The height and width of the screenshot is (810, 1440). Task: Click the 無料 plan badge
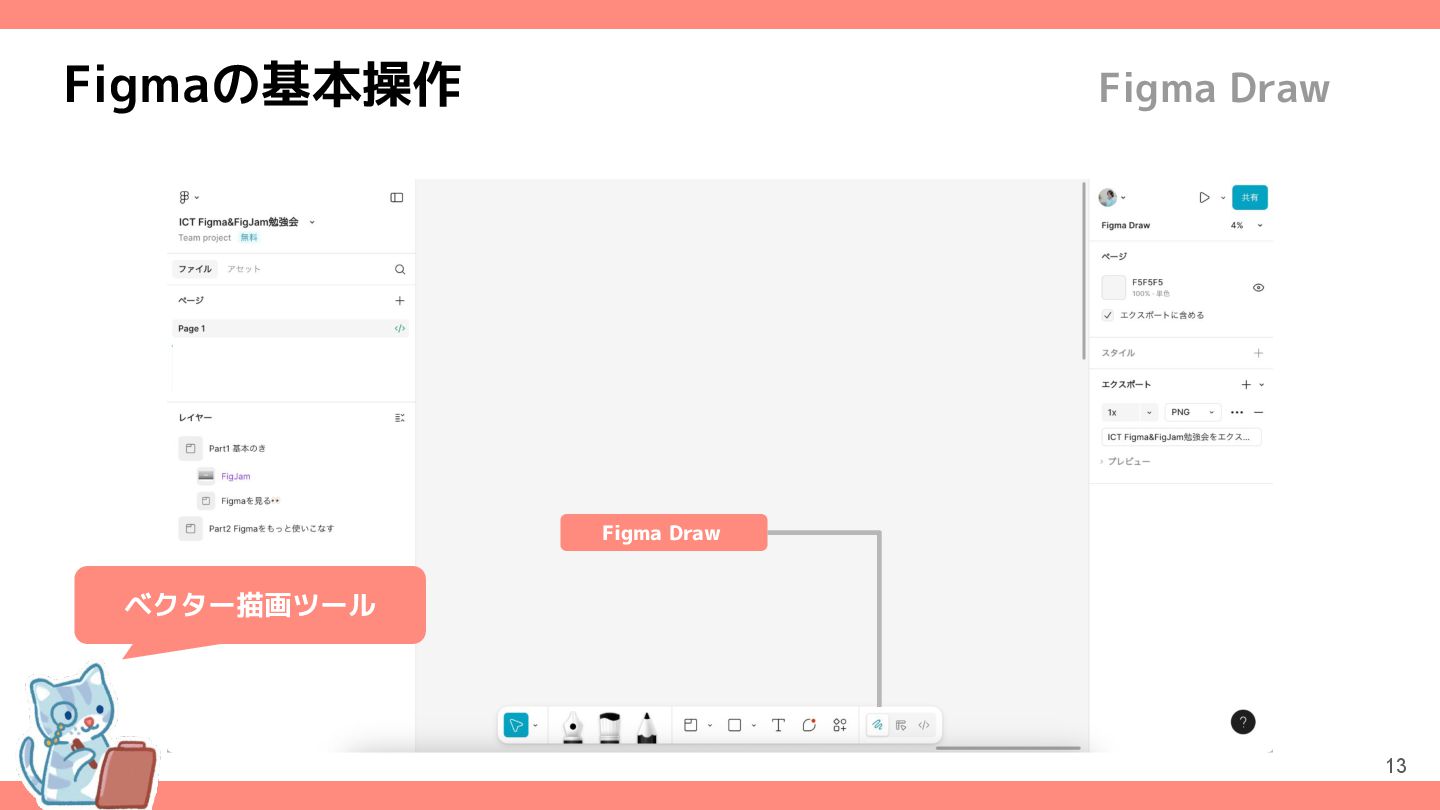248,238
